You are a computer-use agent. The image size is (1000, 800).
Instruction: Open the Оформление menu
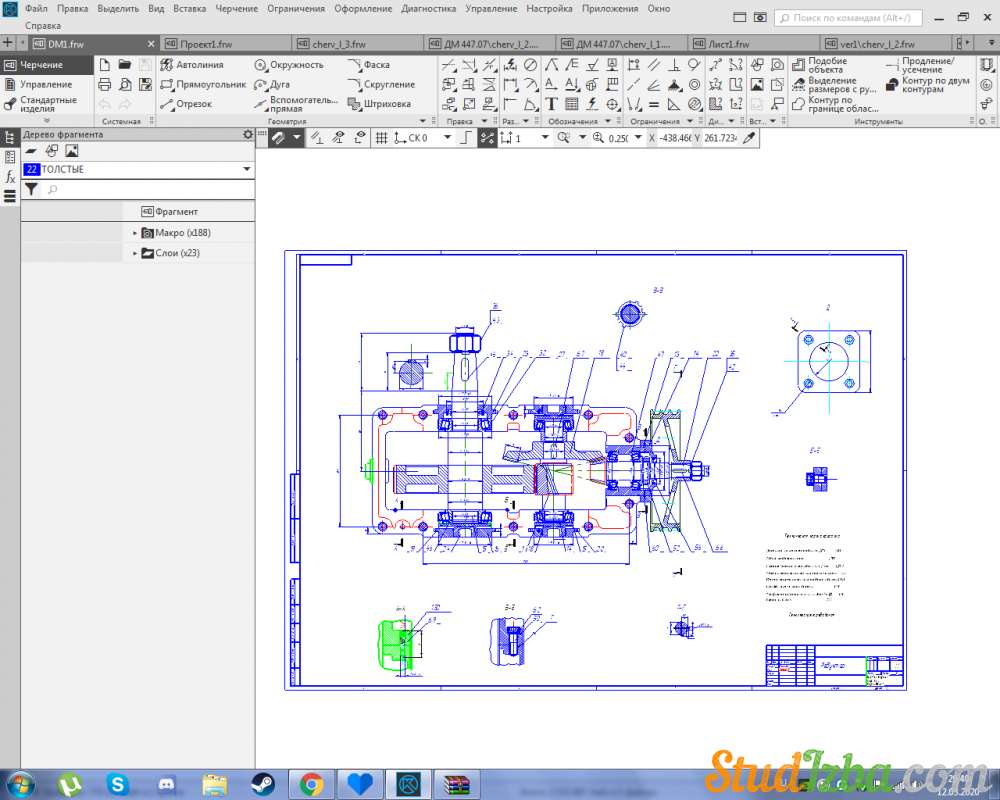(363, 8)
